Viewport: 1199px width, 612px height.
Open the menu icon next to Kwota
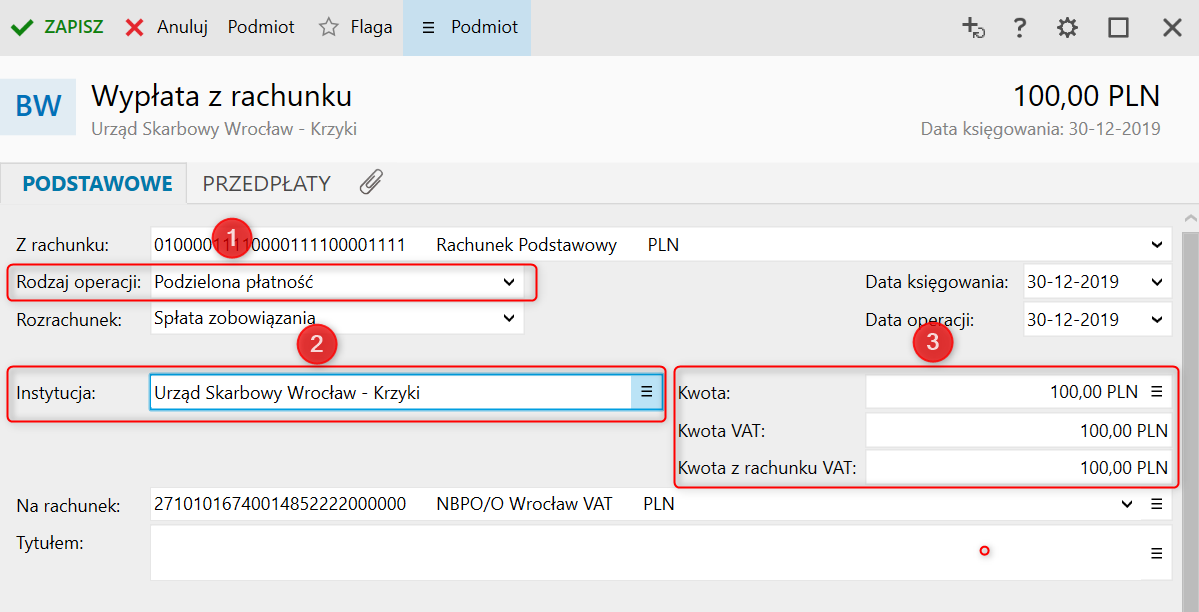pos(1157,392)
